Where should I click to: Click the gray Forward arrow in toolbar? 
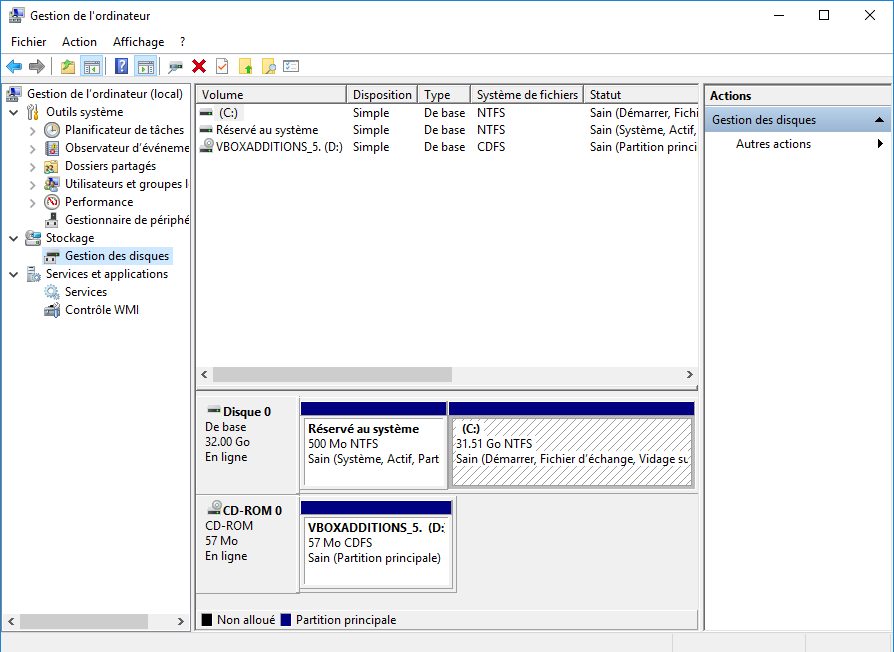point(37,67)
